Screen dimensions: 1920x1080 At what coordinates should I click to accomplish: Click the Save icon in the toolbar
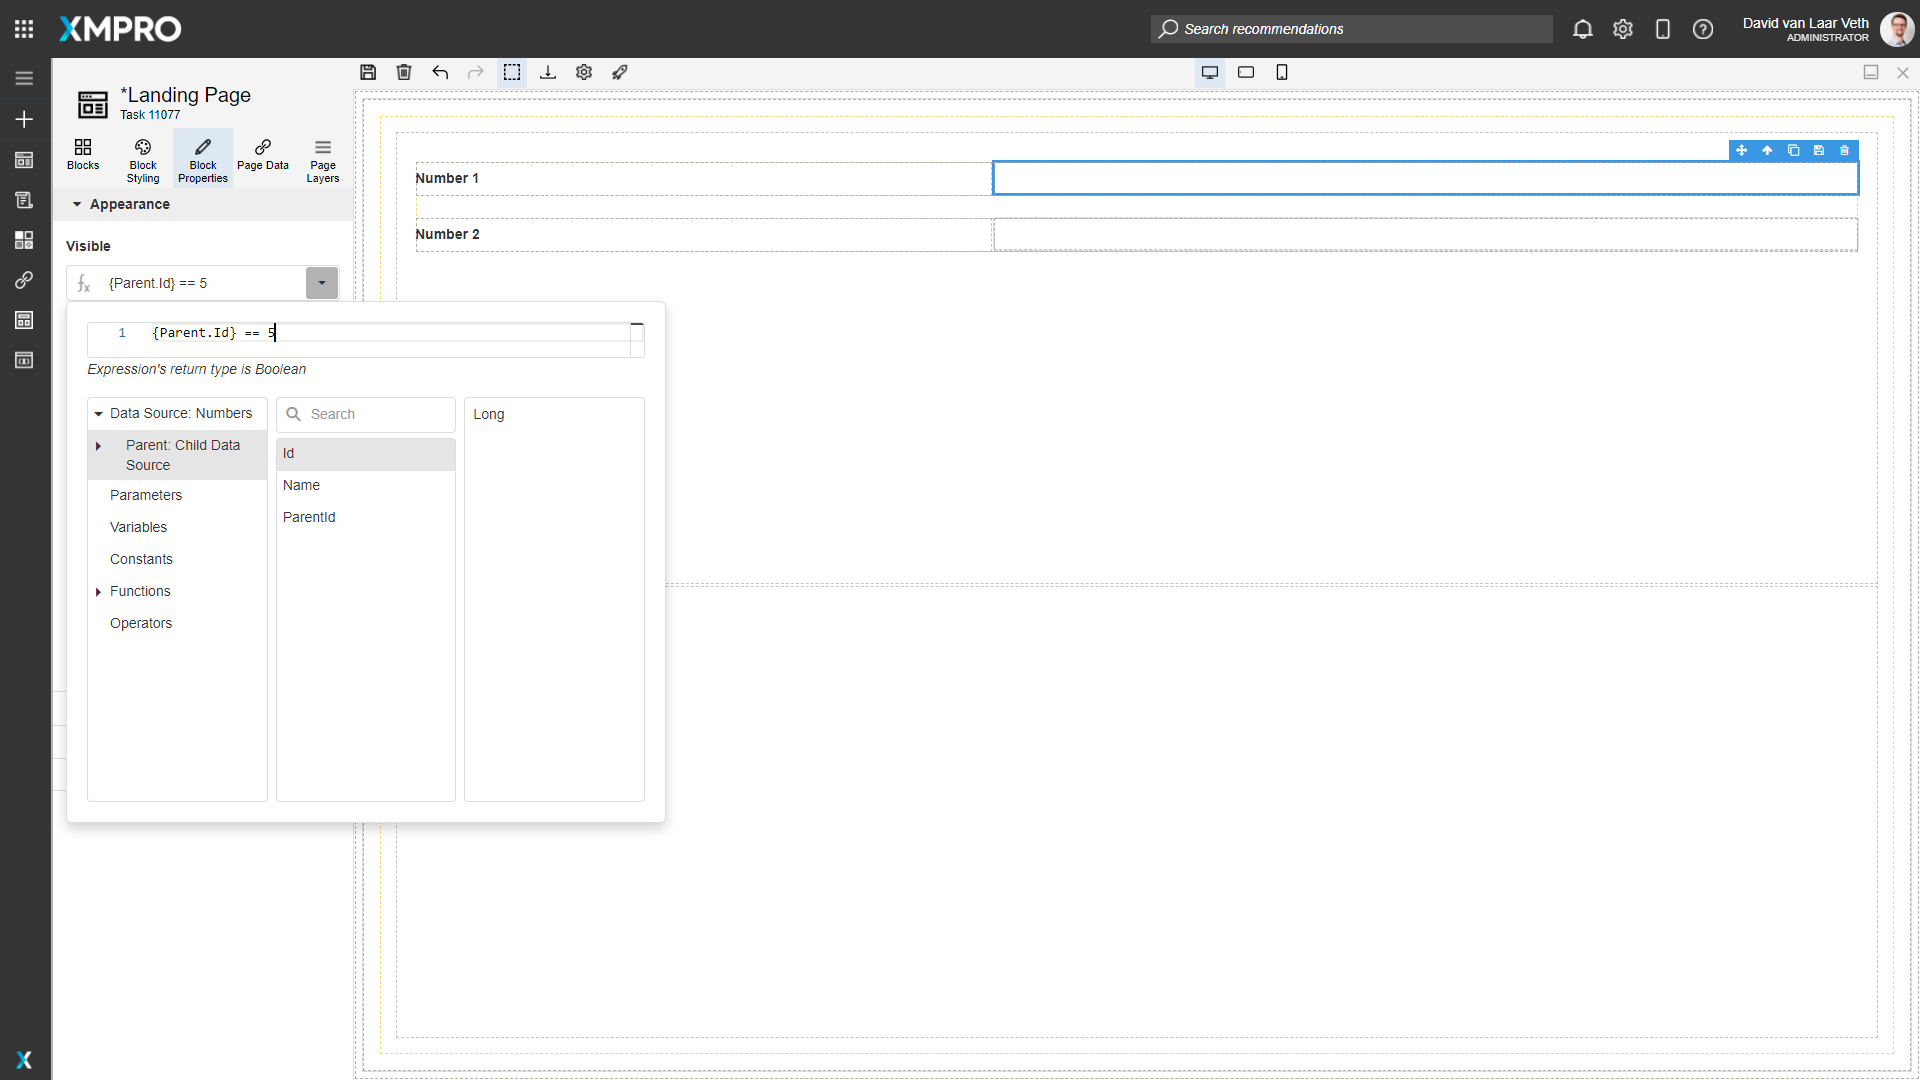368,72
